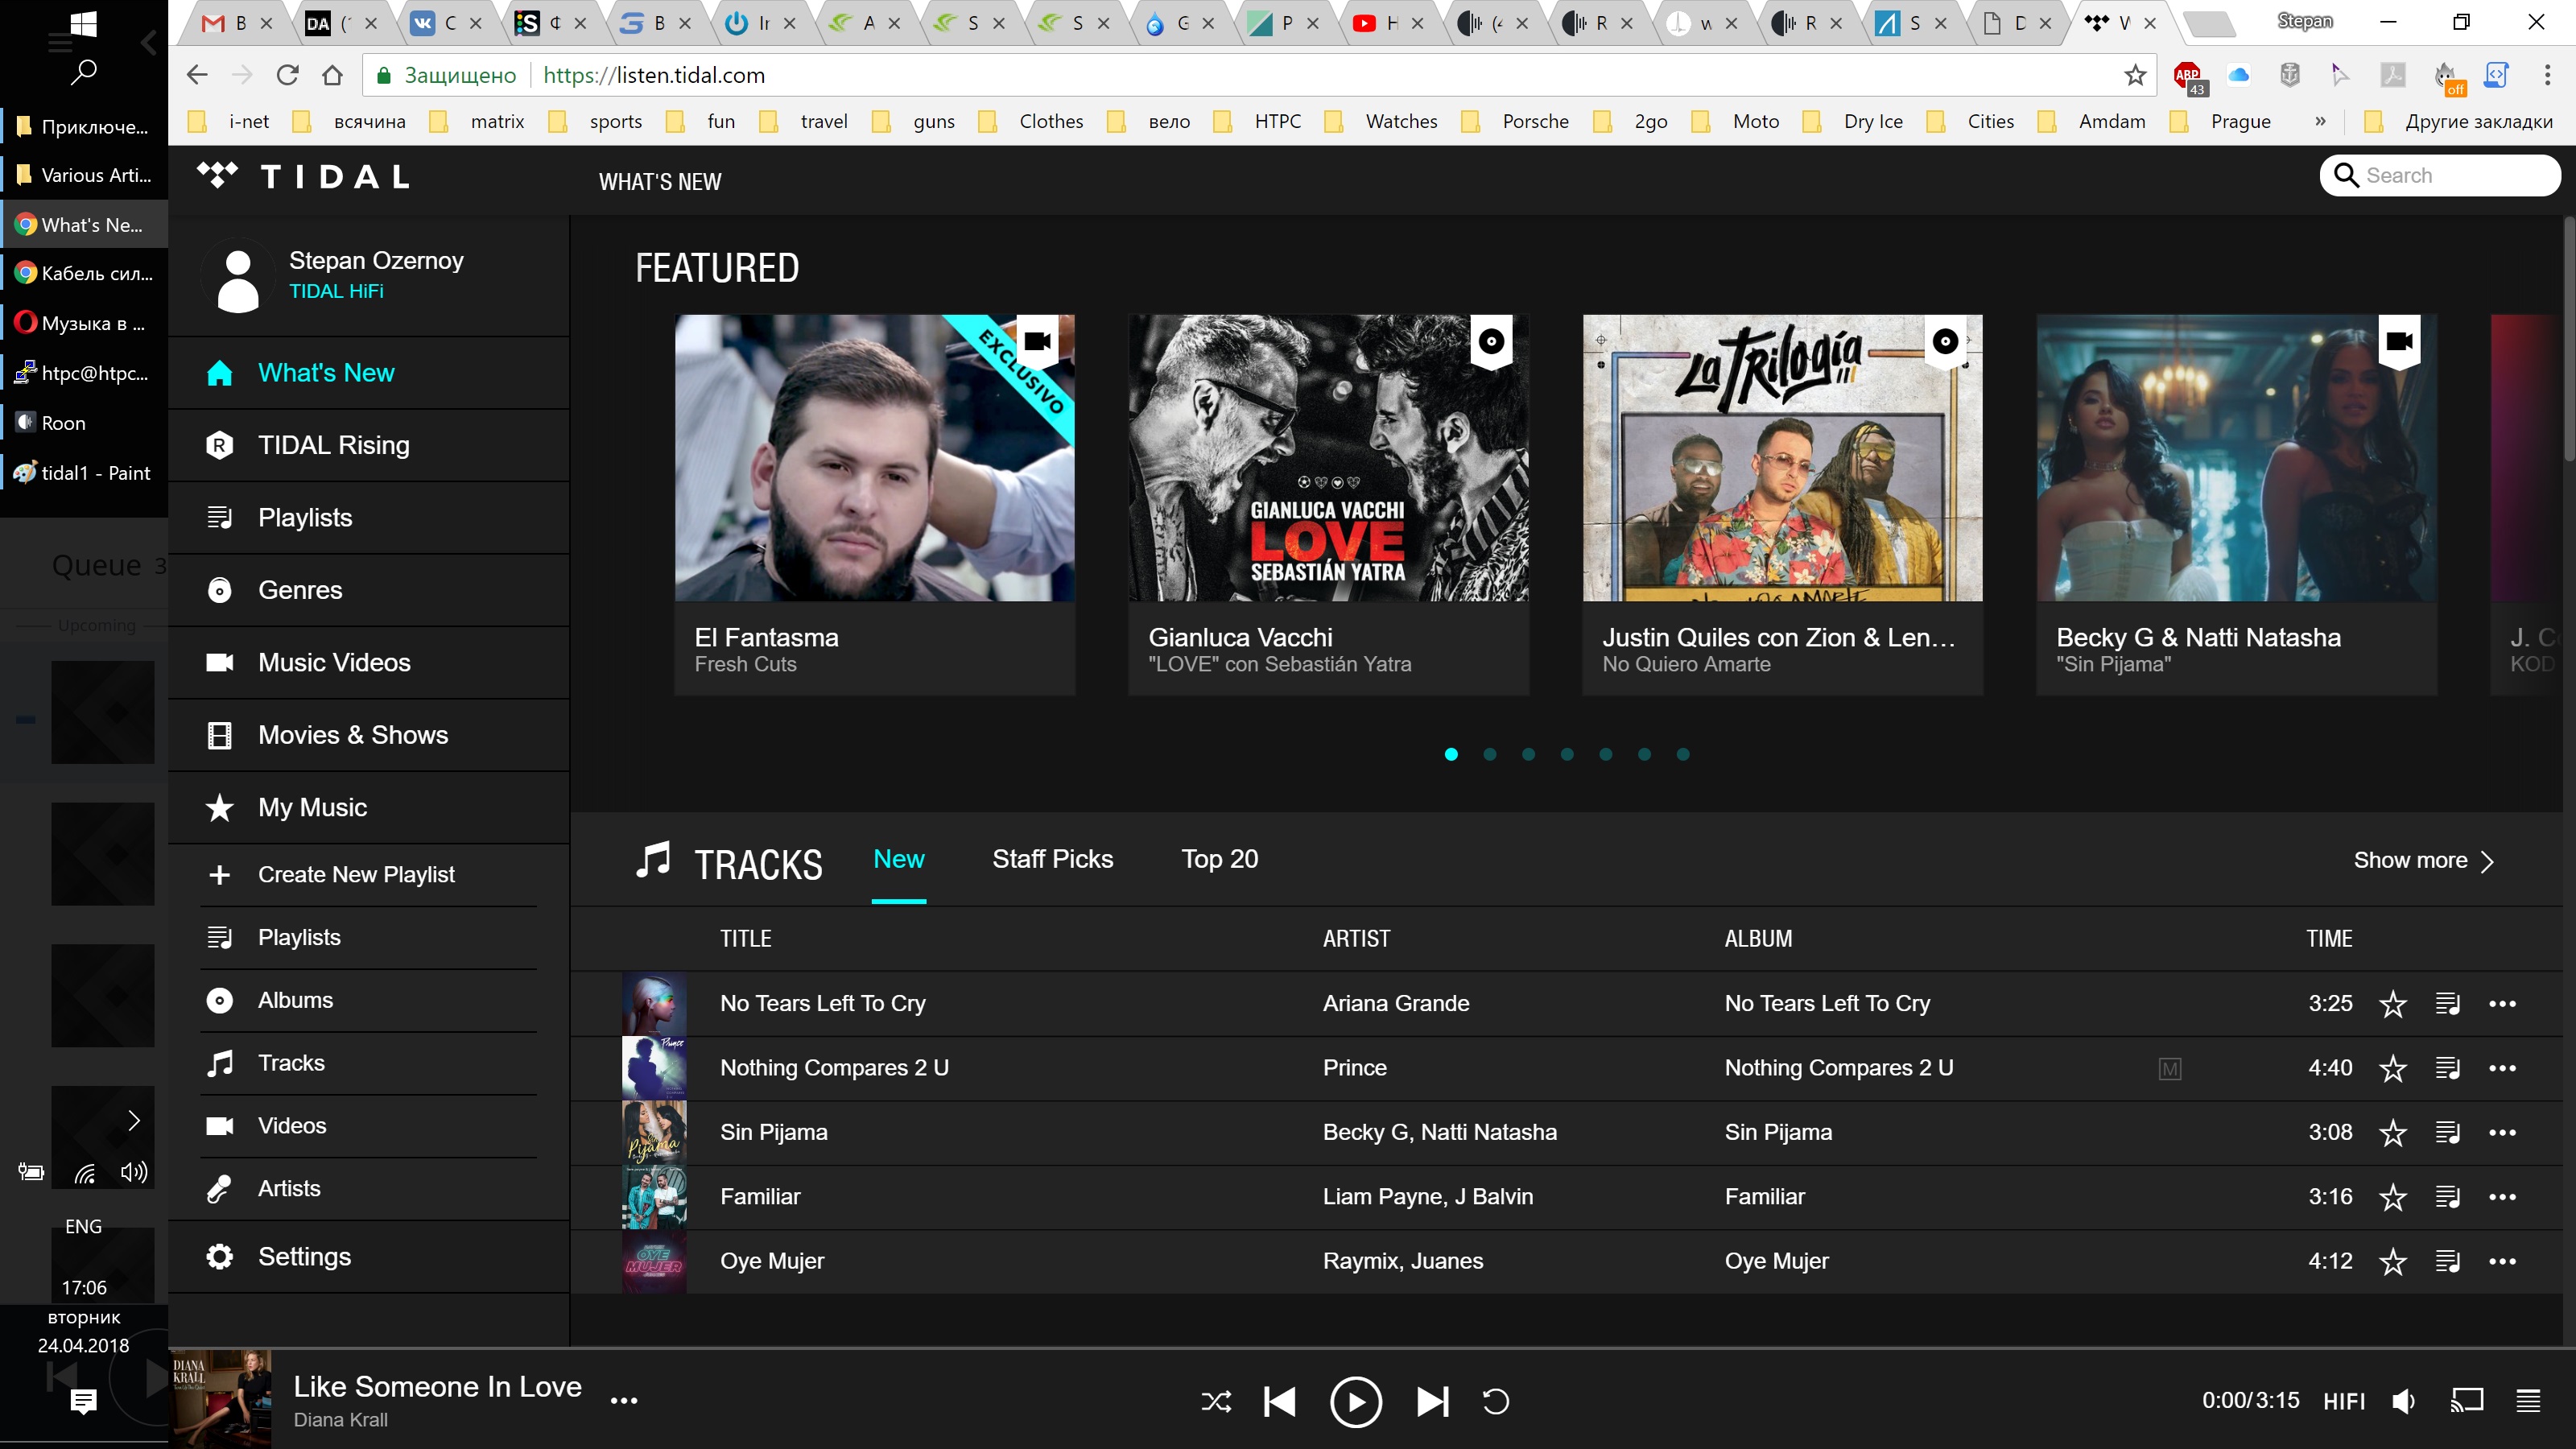The image size is (2576, 1449).
Task: Add Familiar to playlist icon
Action: (x=2447, y=1198)
